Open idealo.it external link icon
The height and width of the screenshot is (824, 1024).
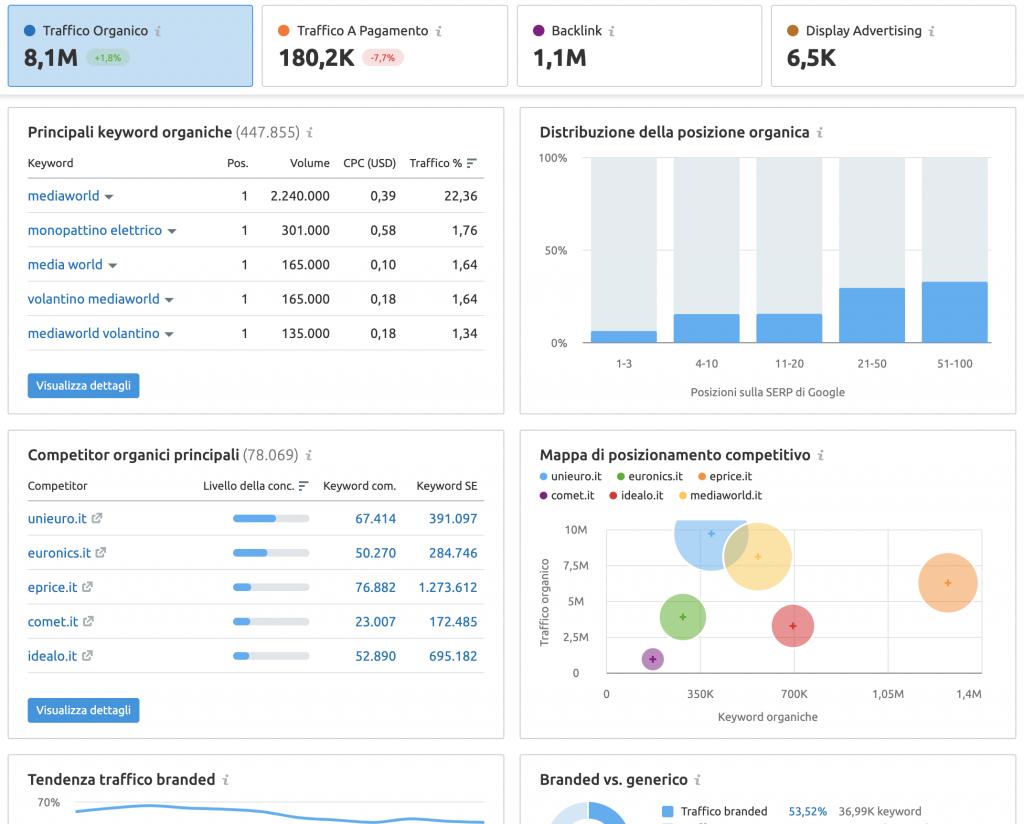coord(88,656)
